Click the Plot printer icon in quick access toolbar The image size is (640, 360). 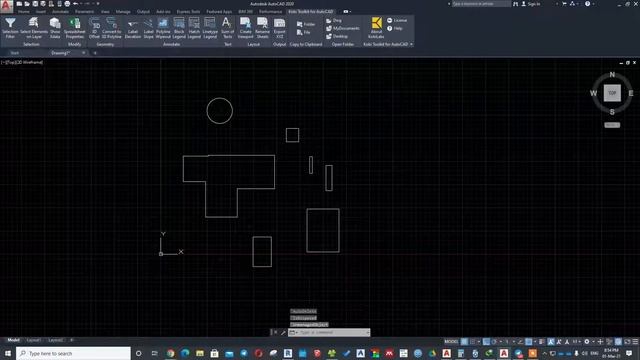[x=67, y=4]
